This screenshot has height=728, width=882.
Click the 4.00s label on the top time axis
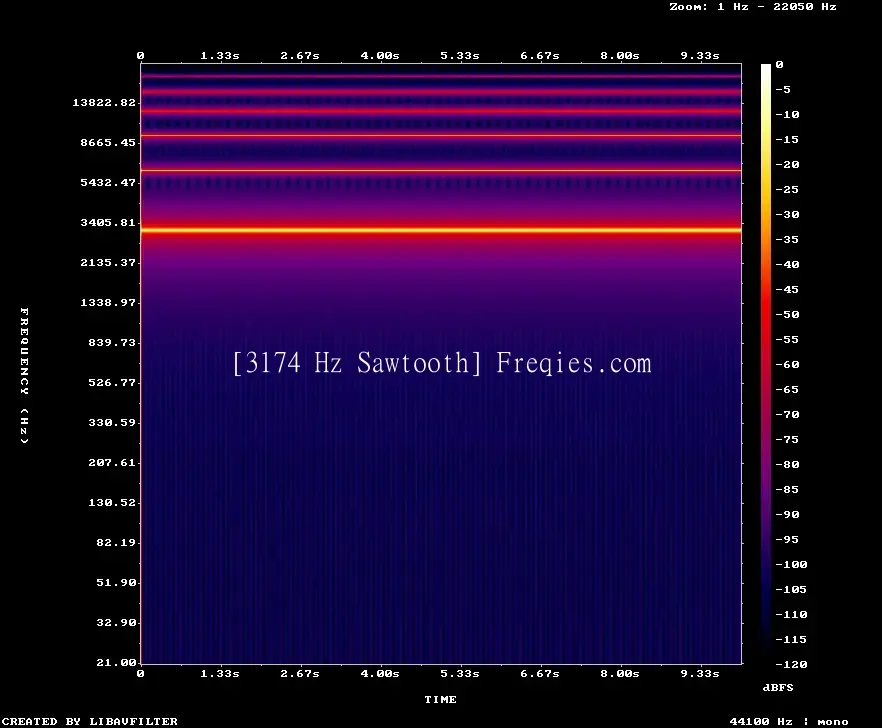pyautogui.click(x=380, y=56)
